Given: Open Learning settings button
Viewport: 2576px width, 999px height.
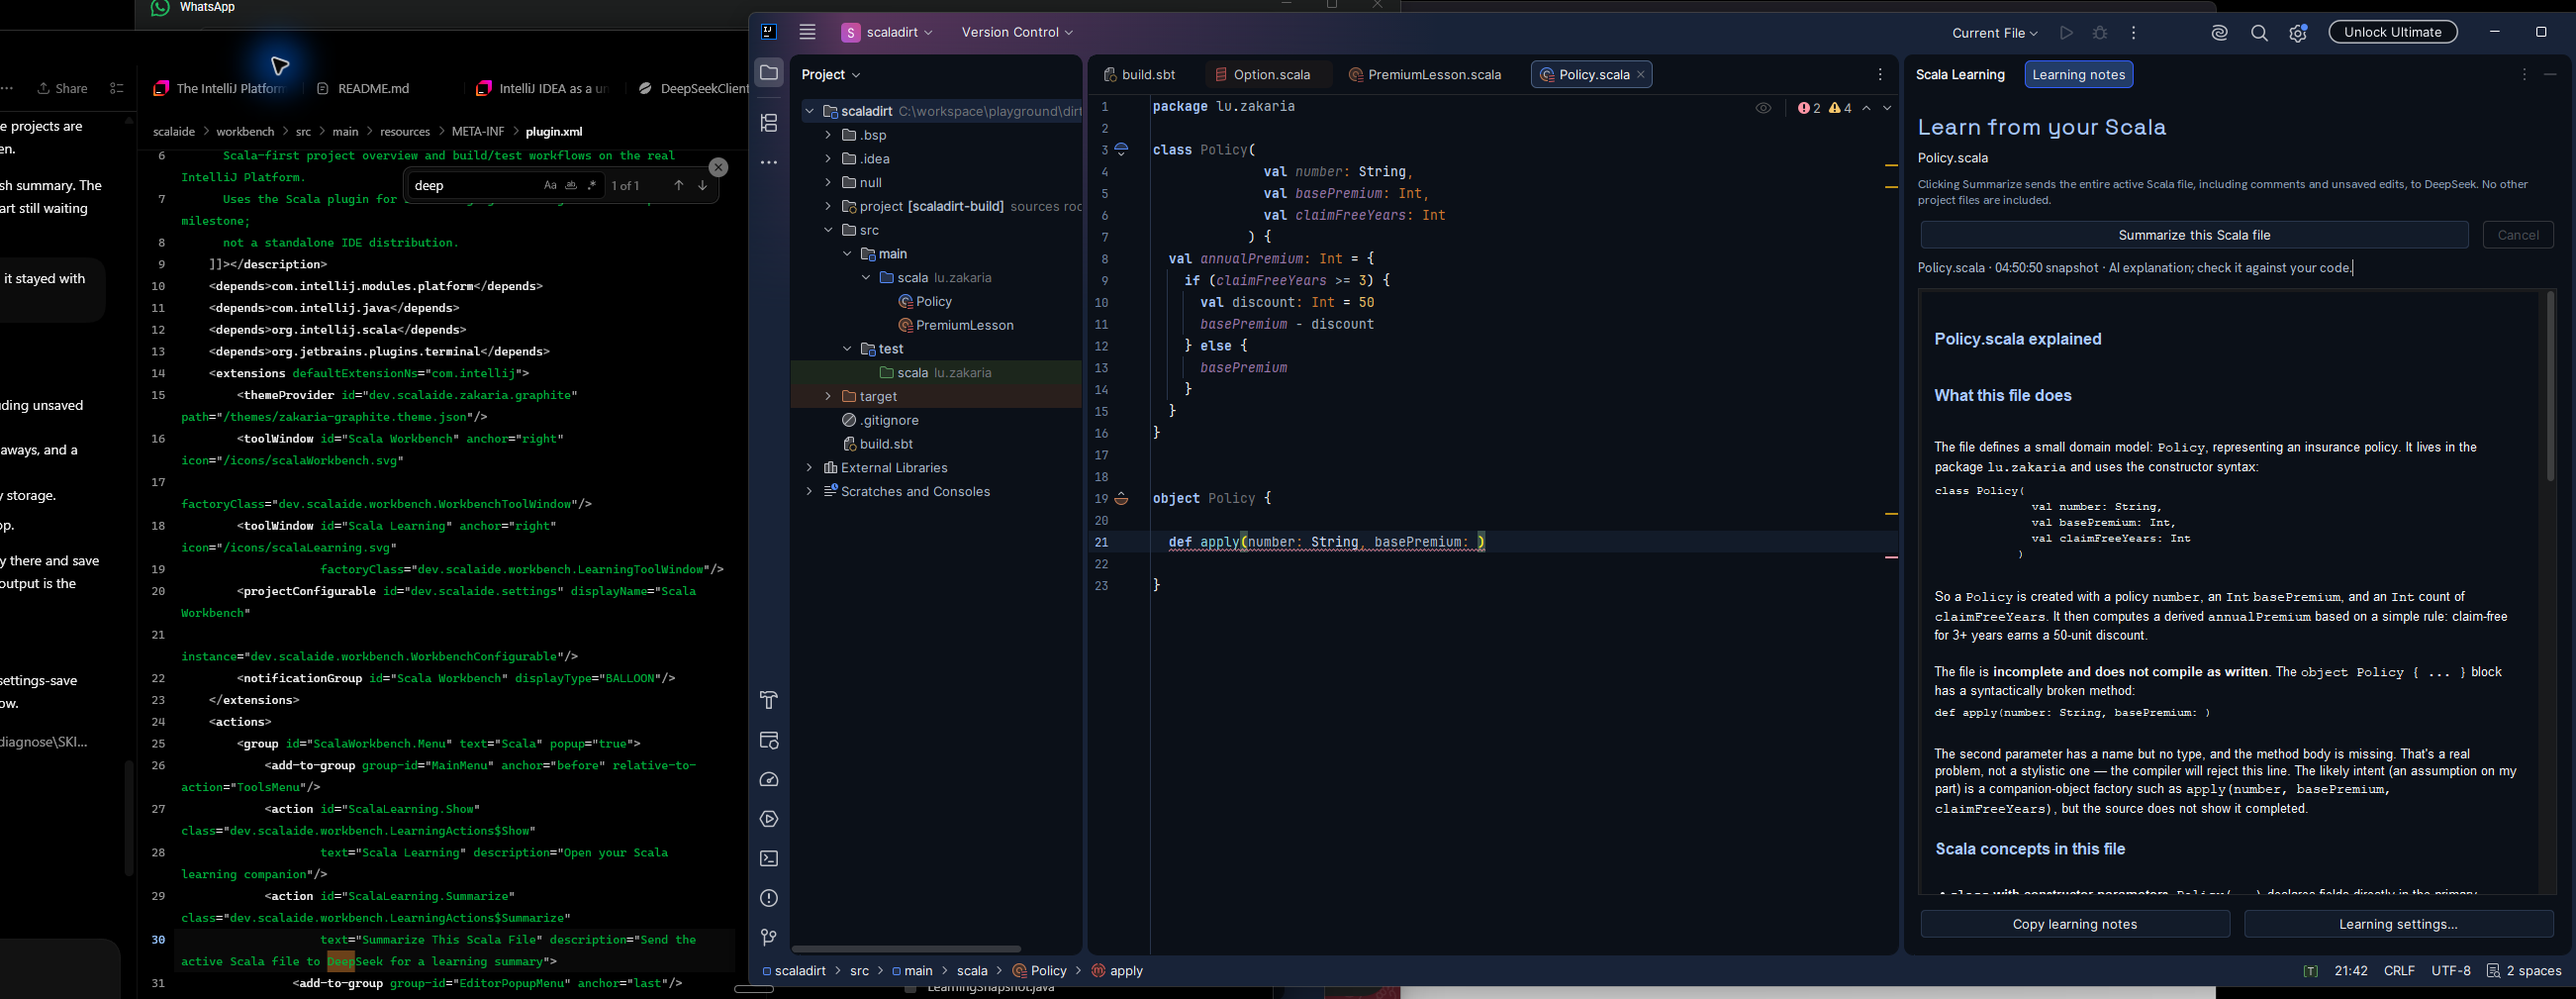Looking at the screenshot, I should 2398,924.
